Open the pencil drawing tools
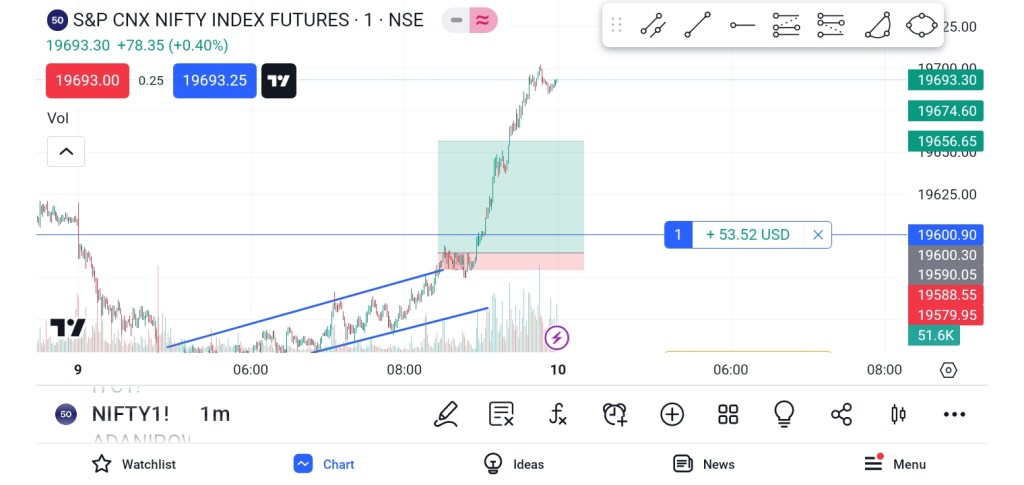1024x485 pixels. tap(446, 414)
